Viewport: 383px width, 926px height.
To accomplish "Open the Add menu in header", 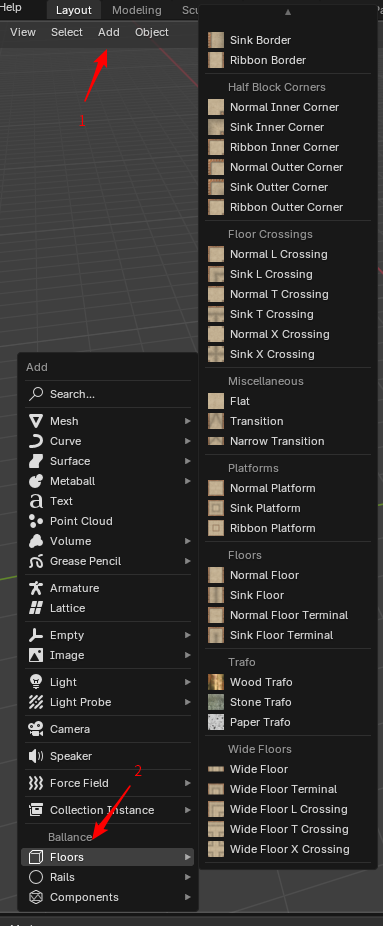I will click(109, 32).
